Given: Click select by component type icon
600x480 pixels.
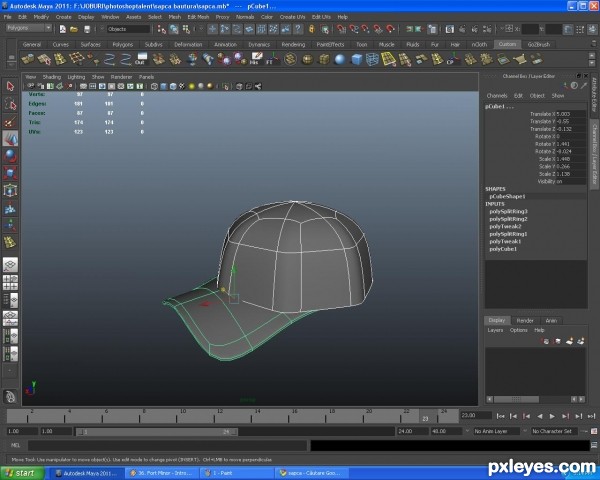Looking at the screenshot, I should click(186, 29).
